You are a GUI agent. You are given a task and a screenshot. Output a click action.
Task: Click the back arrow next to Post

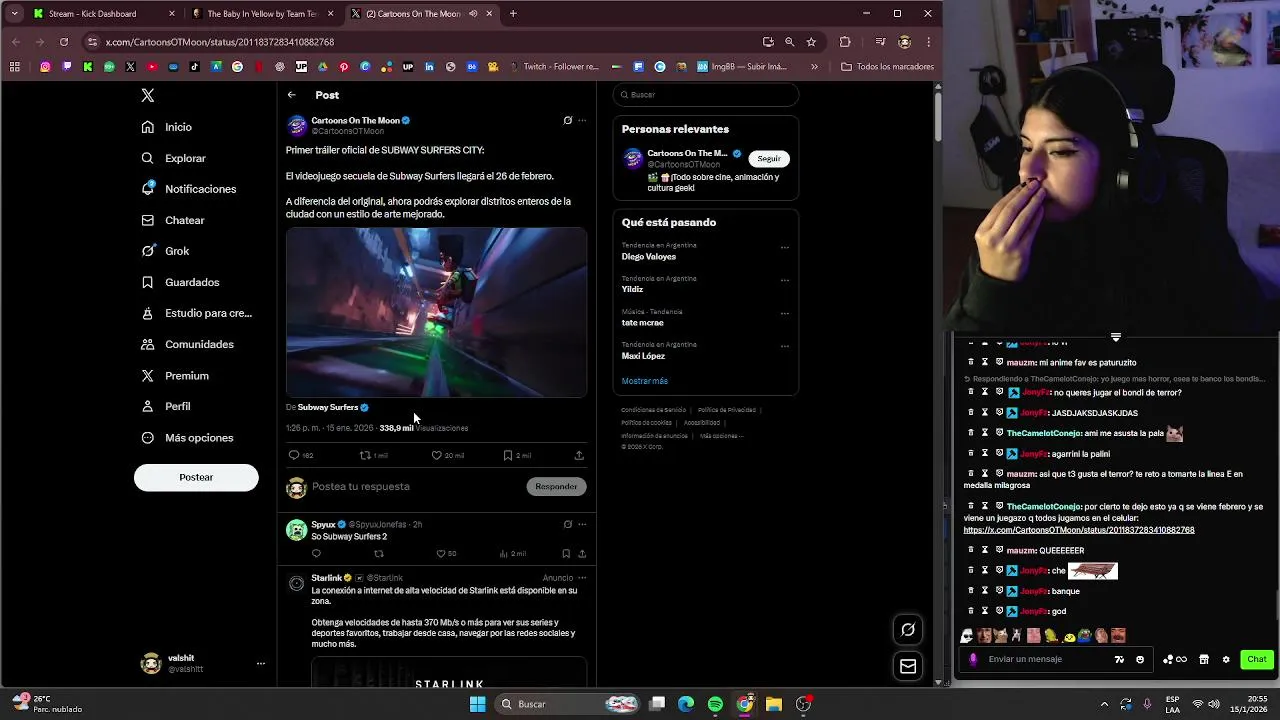point(291,95)
